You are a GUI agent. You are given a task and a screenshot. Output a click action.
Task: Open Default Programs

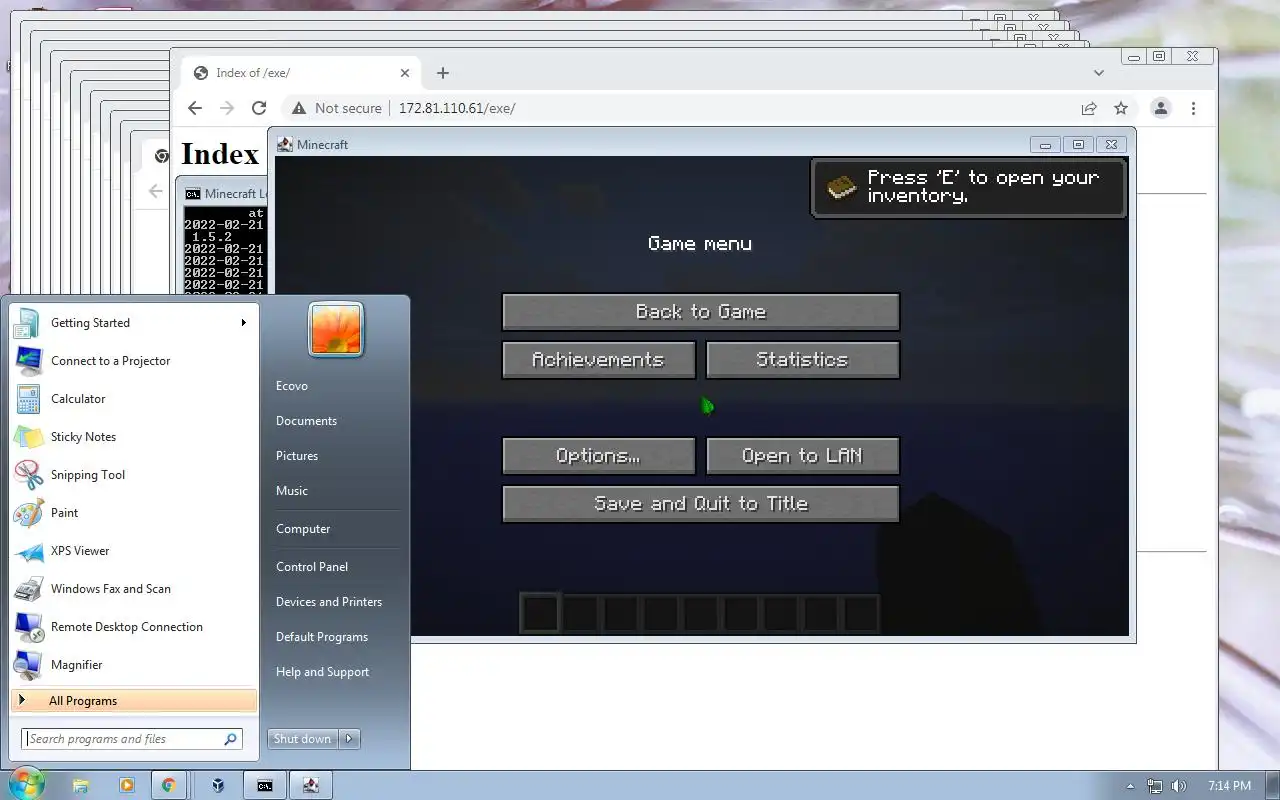(322, 637)
